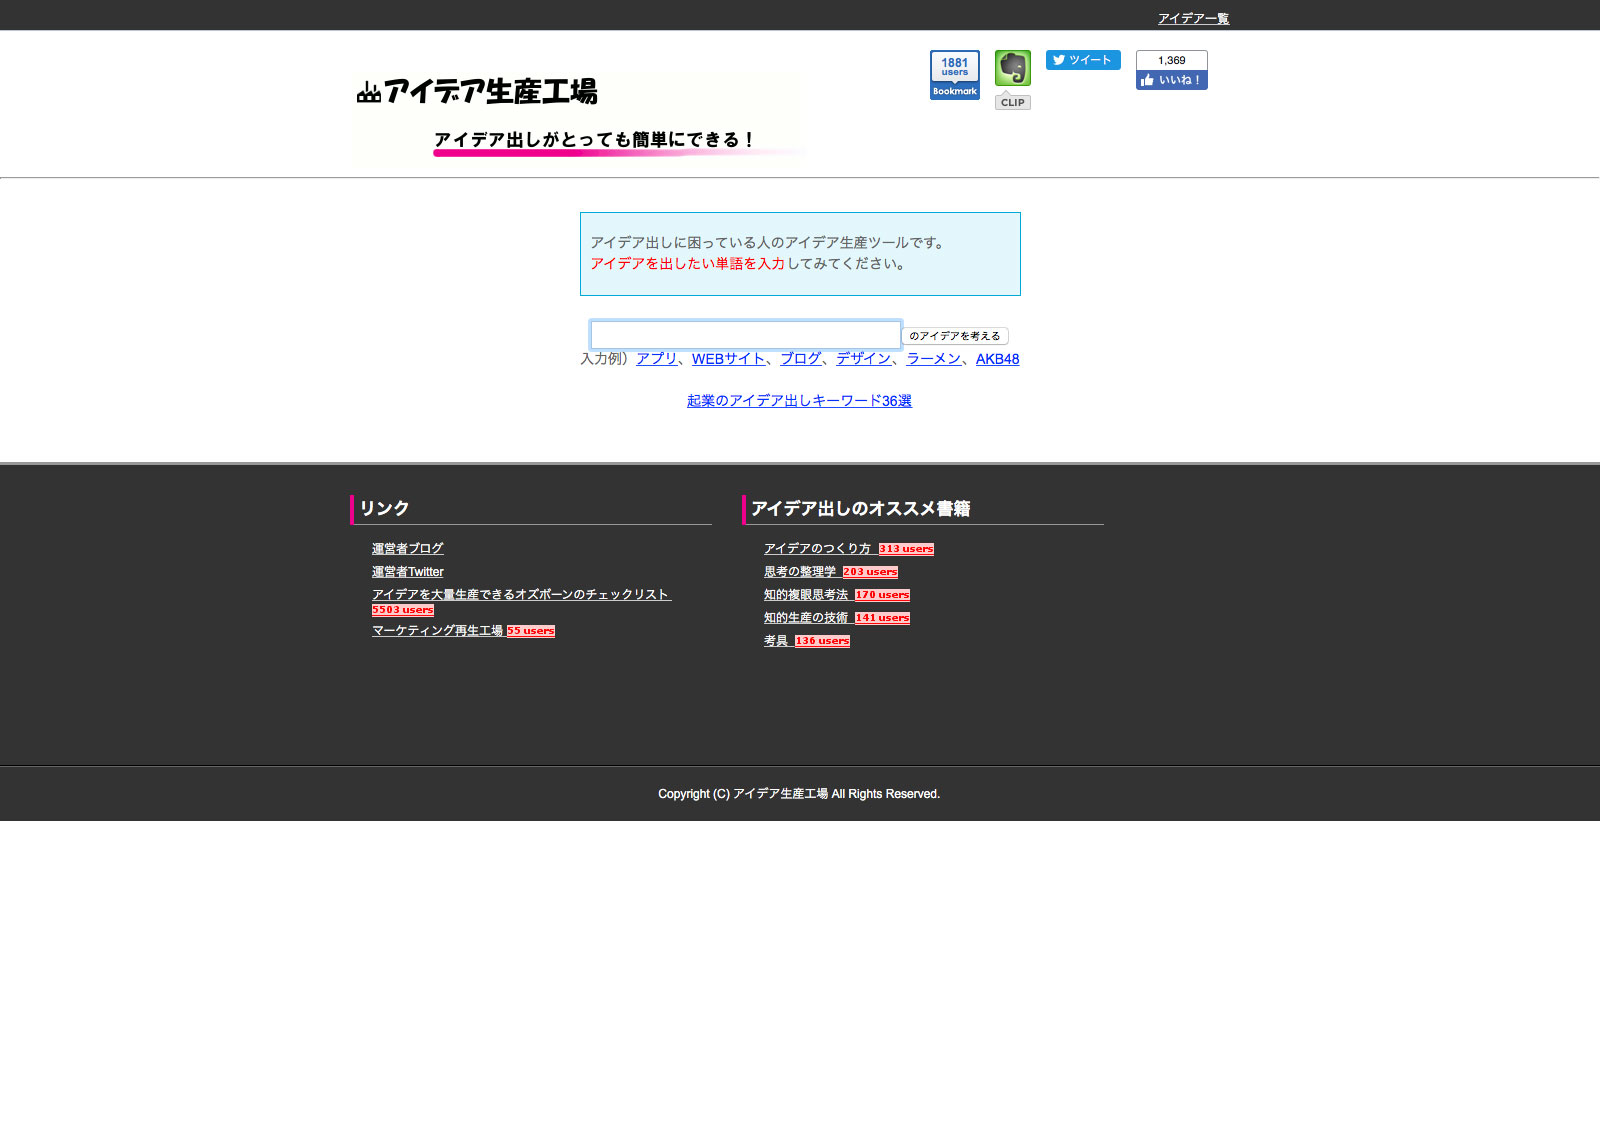Click the Evernote elephant clip icon

point(1012,69)
